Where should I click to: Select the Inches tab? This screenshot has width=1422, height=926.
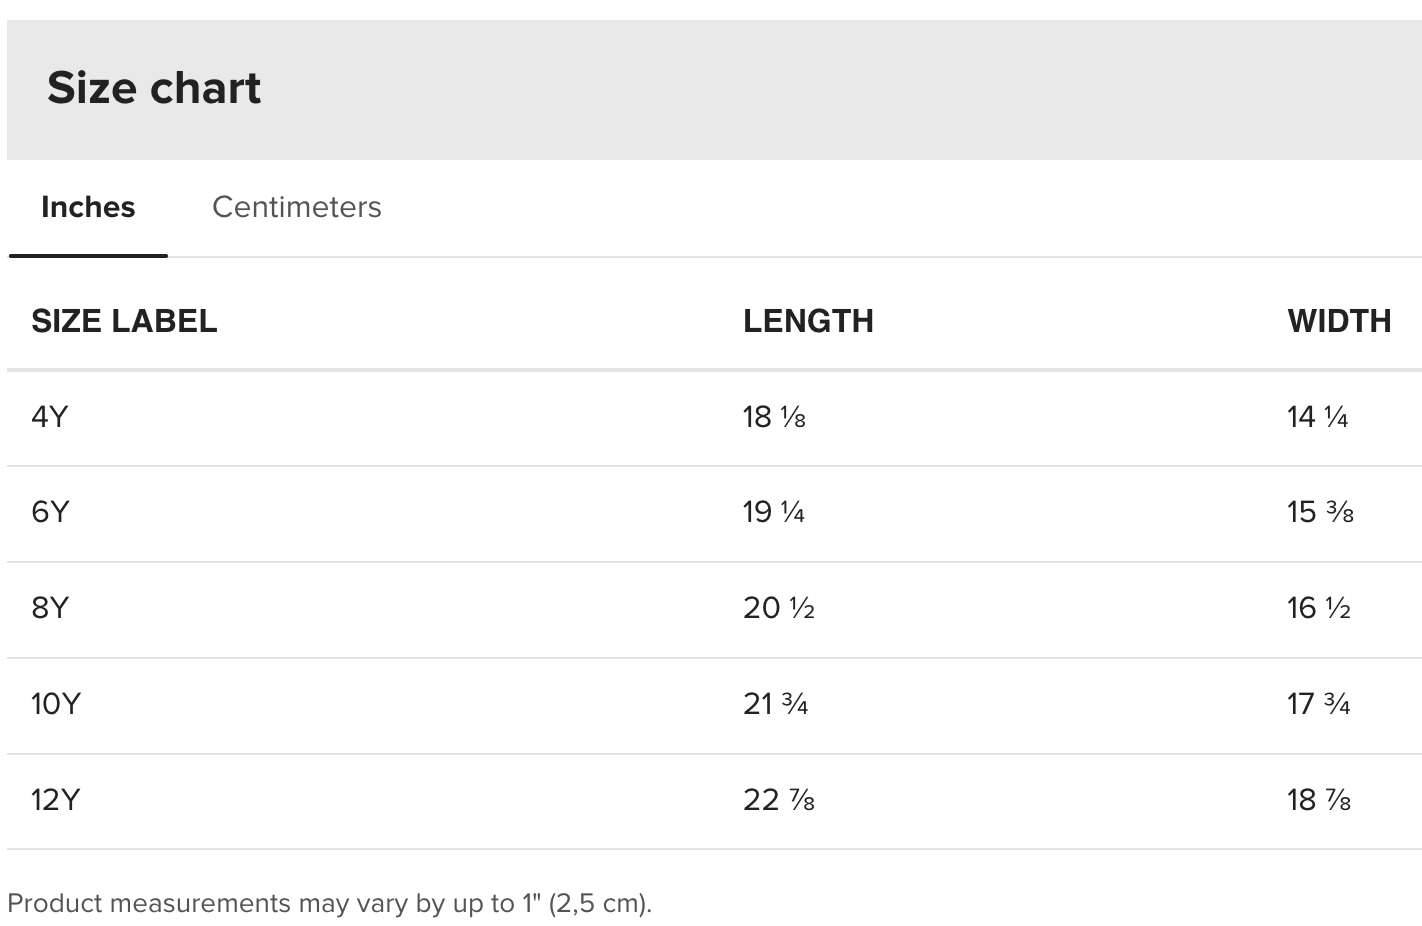pyautogui.click(x=88, y=207)
